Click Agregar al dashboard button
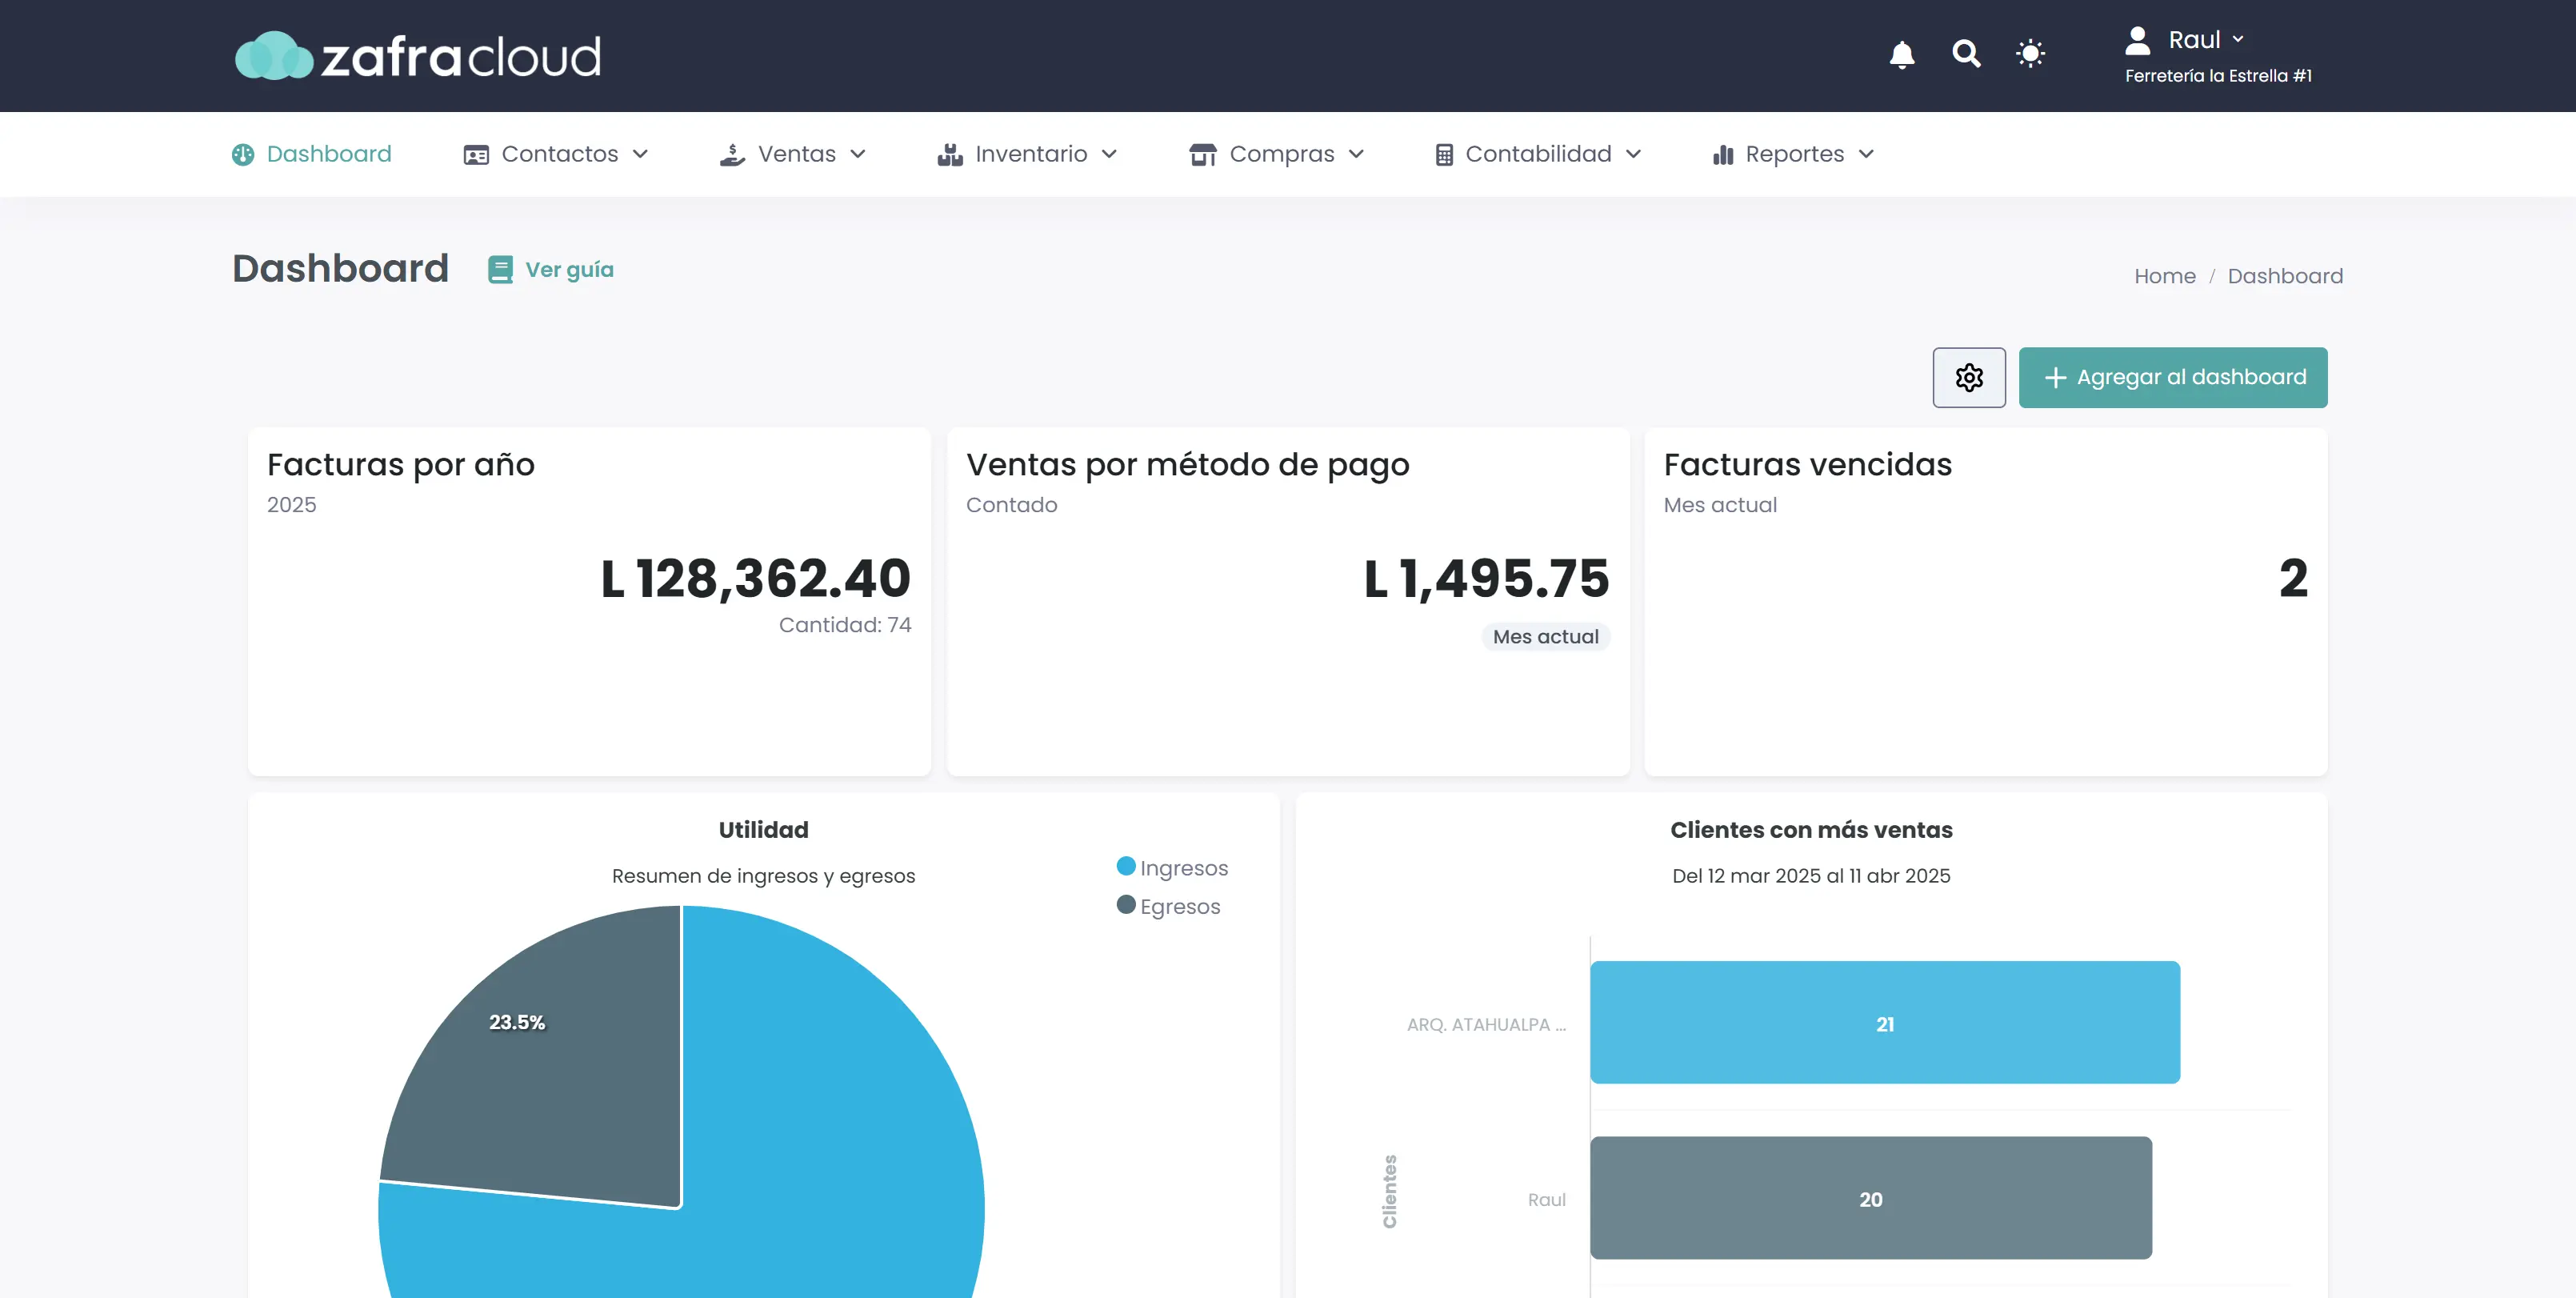 click(x=2173, y=377)
